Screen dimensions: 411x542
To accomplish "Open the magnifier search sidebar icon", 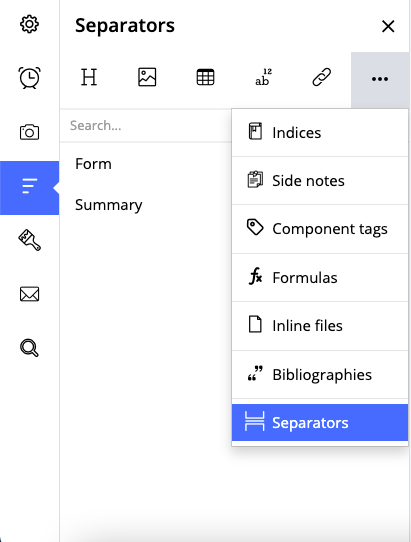I will tap(29, 348).
